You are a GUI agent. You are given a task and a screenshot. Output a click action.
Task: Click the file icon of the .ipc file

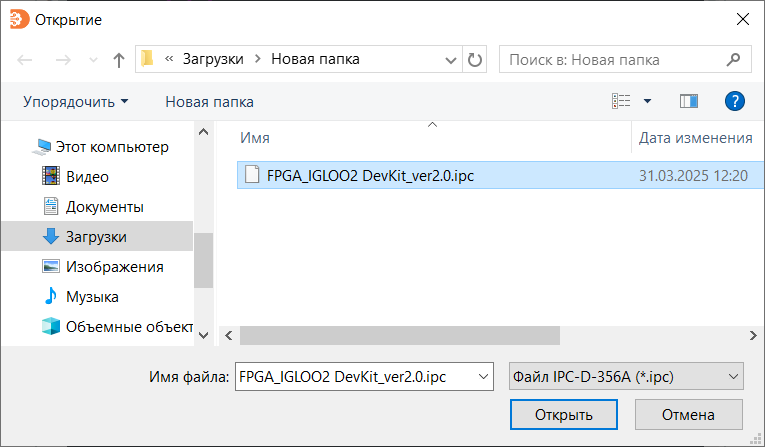(x=252, y=174)
